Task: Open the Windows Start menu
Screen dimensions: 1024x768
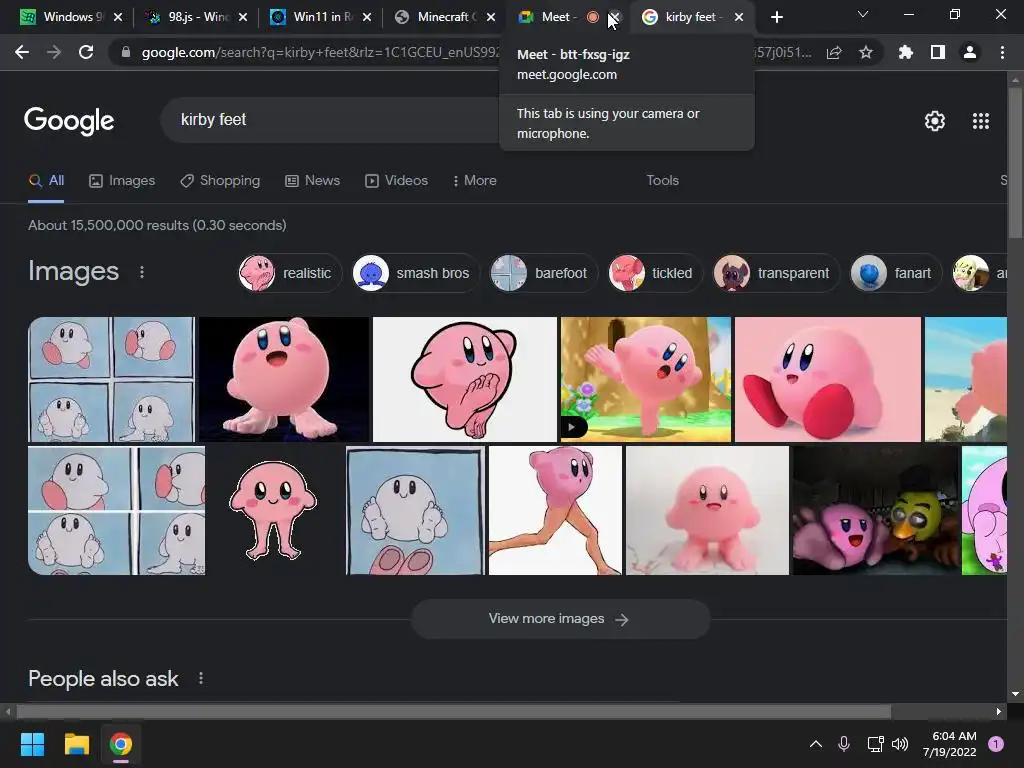Action: [32, 744]
